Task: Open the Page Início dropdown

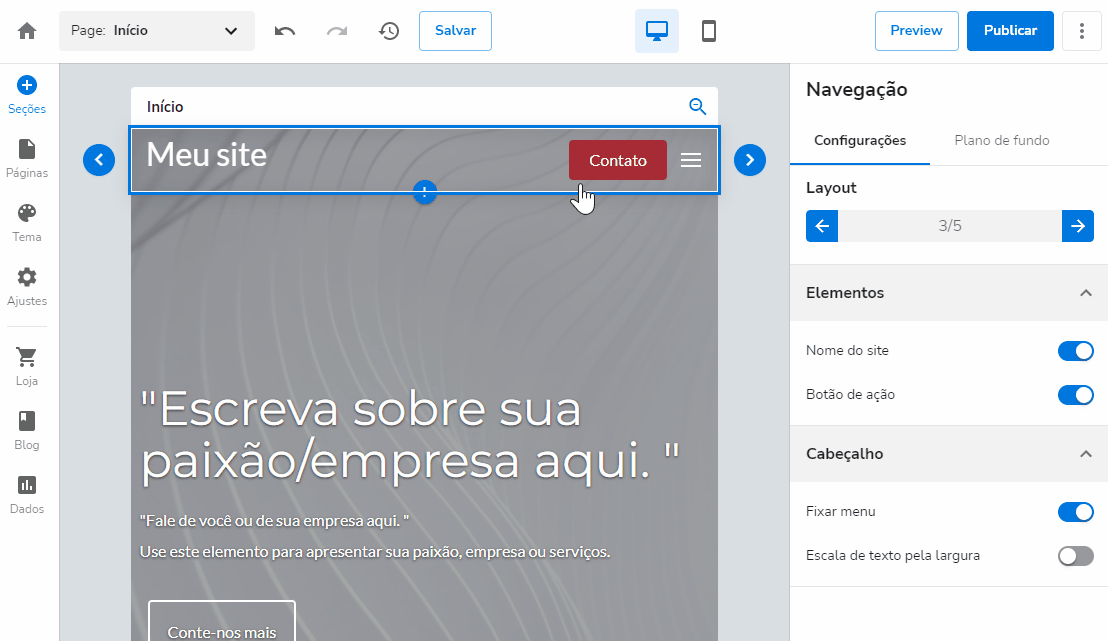Action: pos(157,30)
